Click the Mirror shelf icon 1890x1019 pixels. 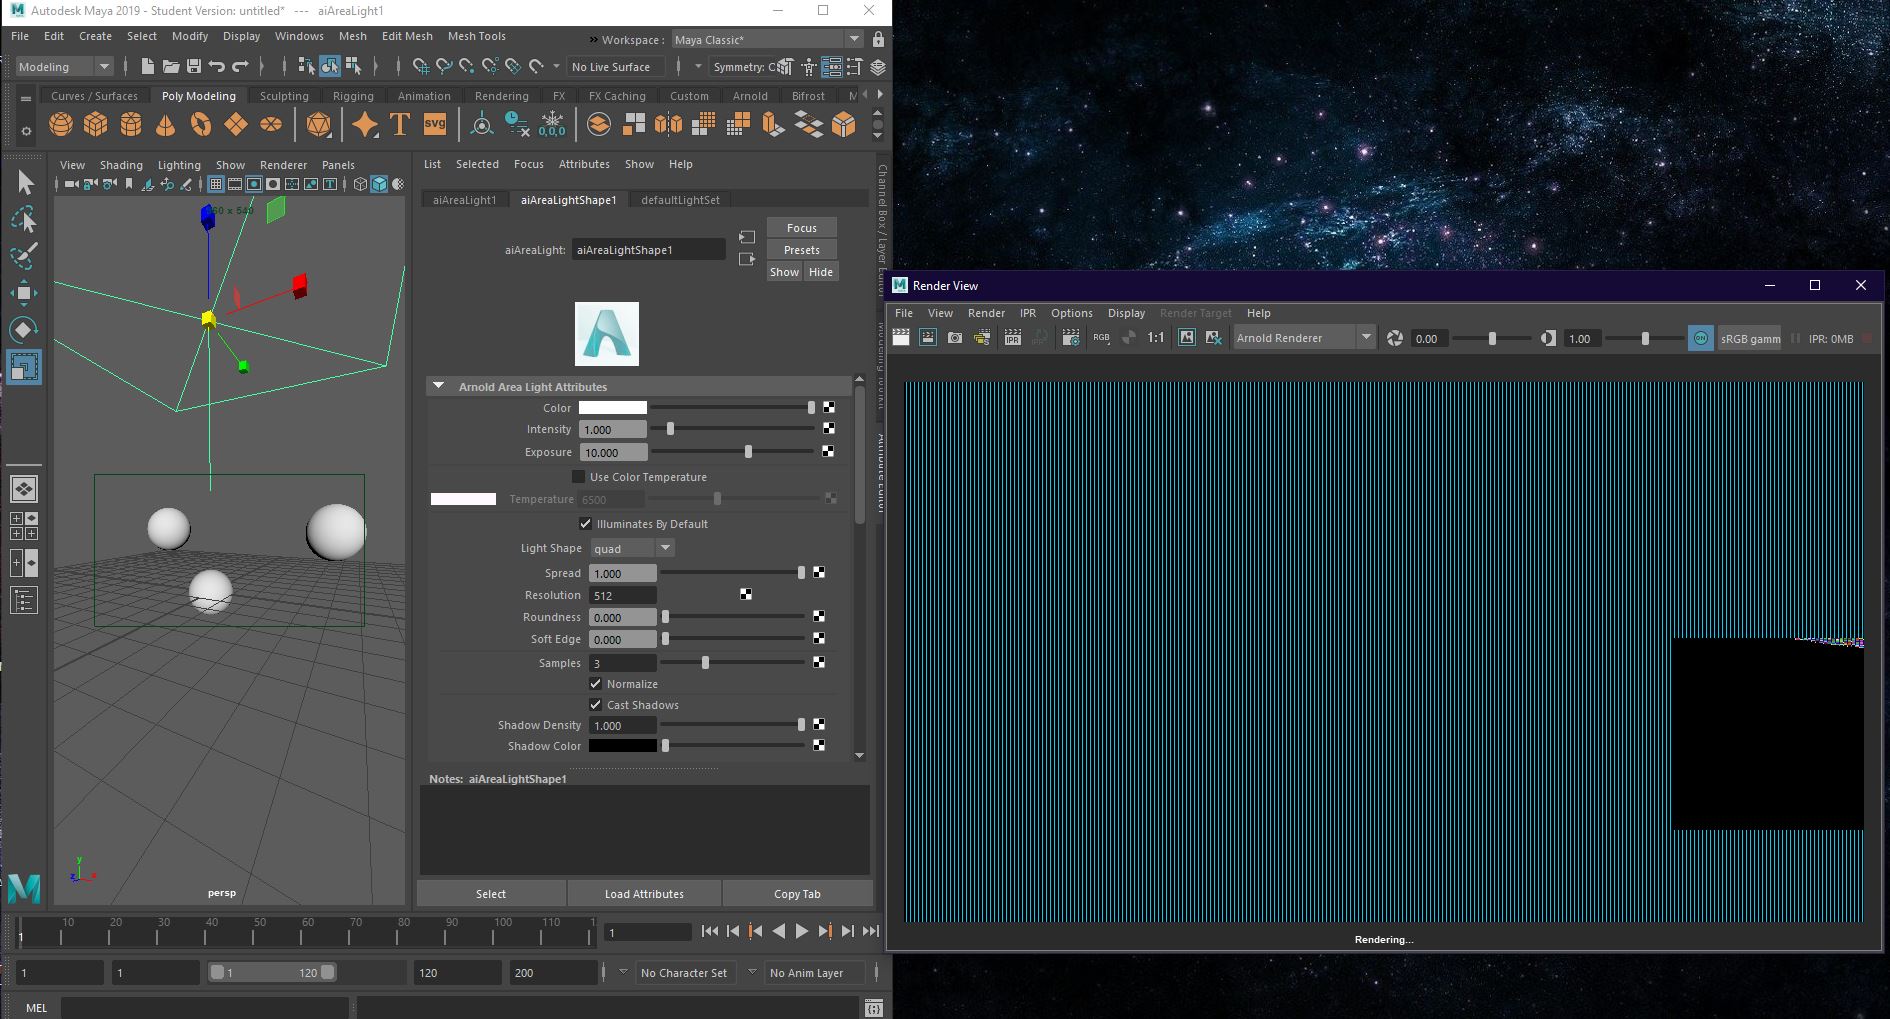click(x=668, y=124)
